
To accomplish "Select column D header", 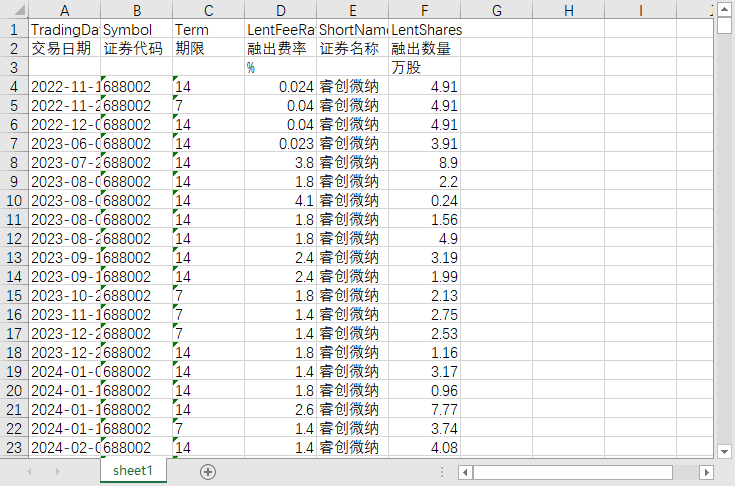I will [280, 10].
